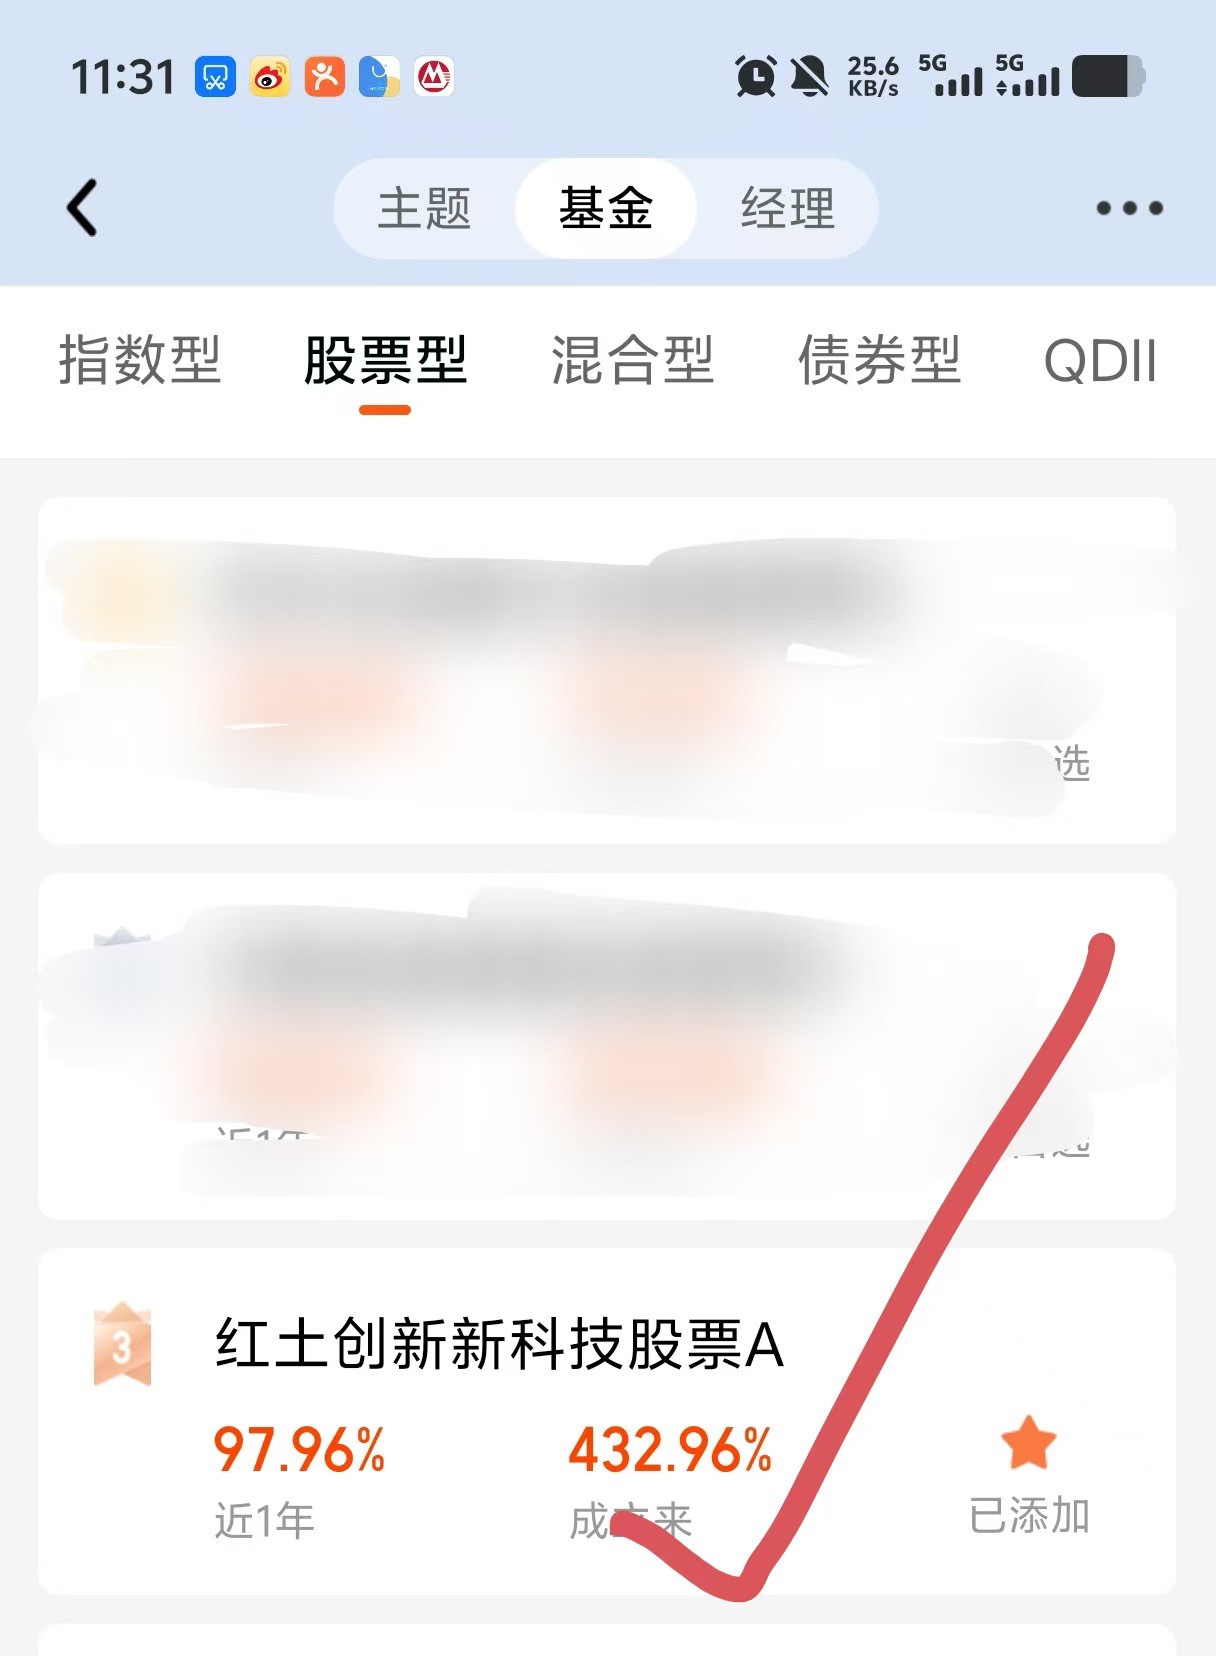Open the three-dot more options menu
The width and height of the screenshot is (1216, 1656).
1129,208
